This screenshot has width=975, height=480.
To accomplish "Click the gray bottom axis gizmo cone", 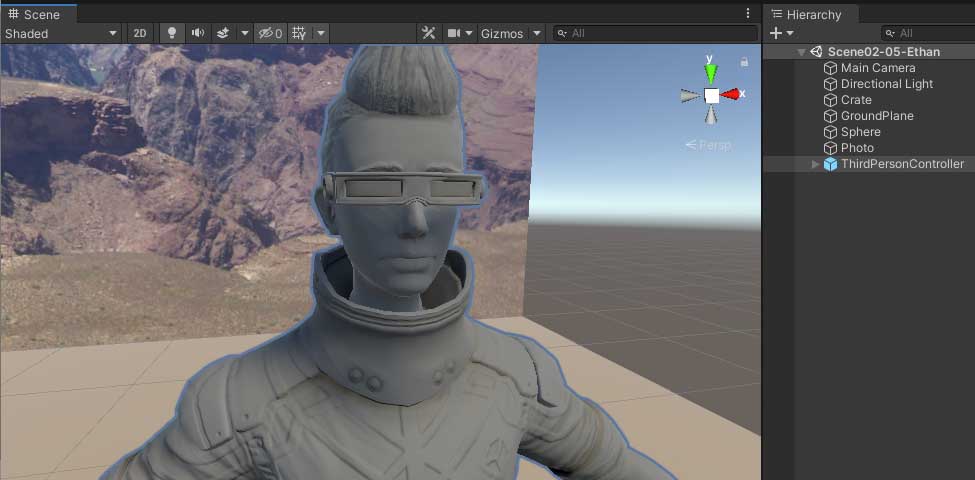I will [711, 115].
